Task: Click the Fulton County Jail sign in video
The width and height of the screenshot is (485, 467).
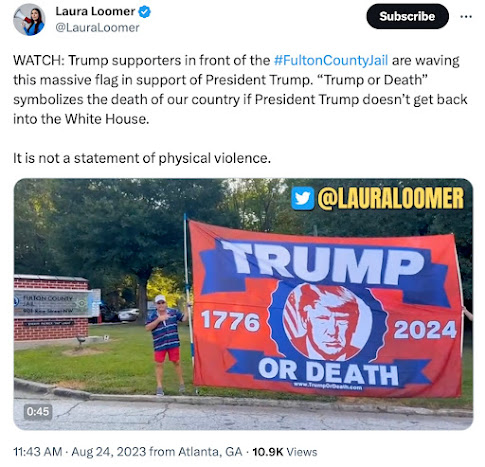Action: pos(53,303)
